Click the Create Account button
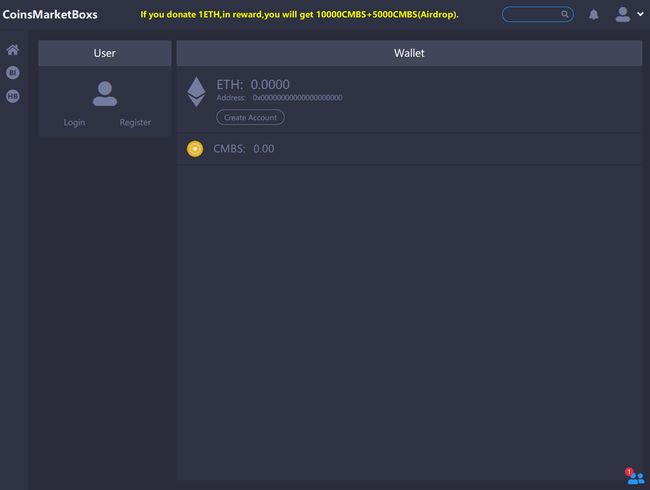 coord(250,117)
